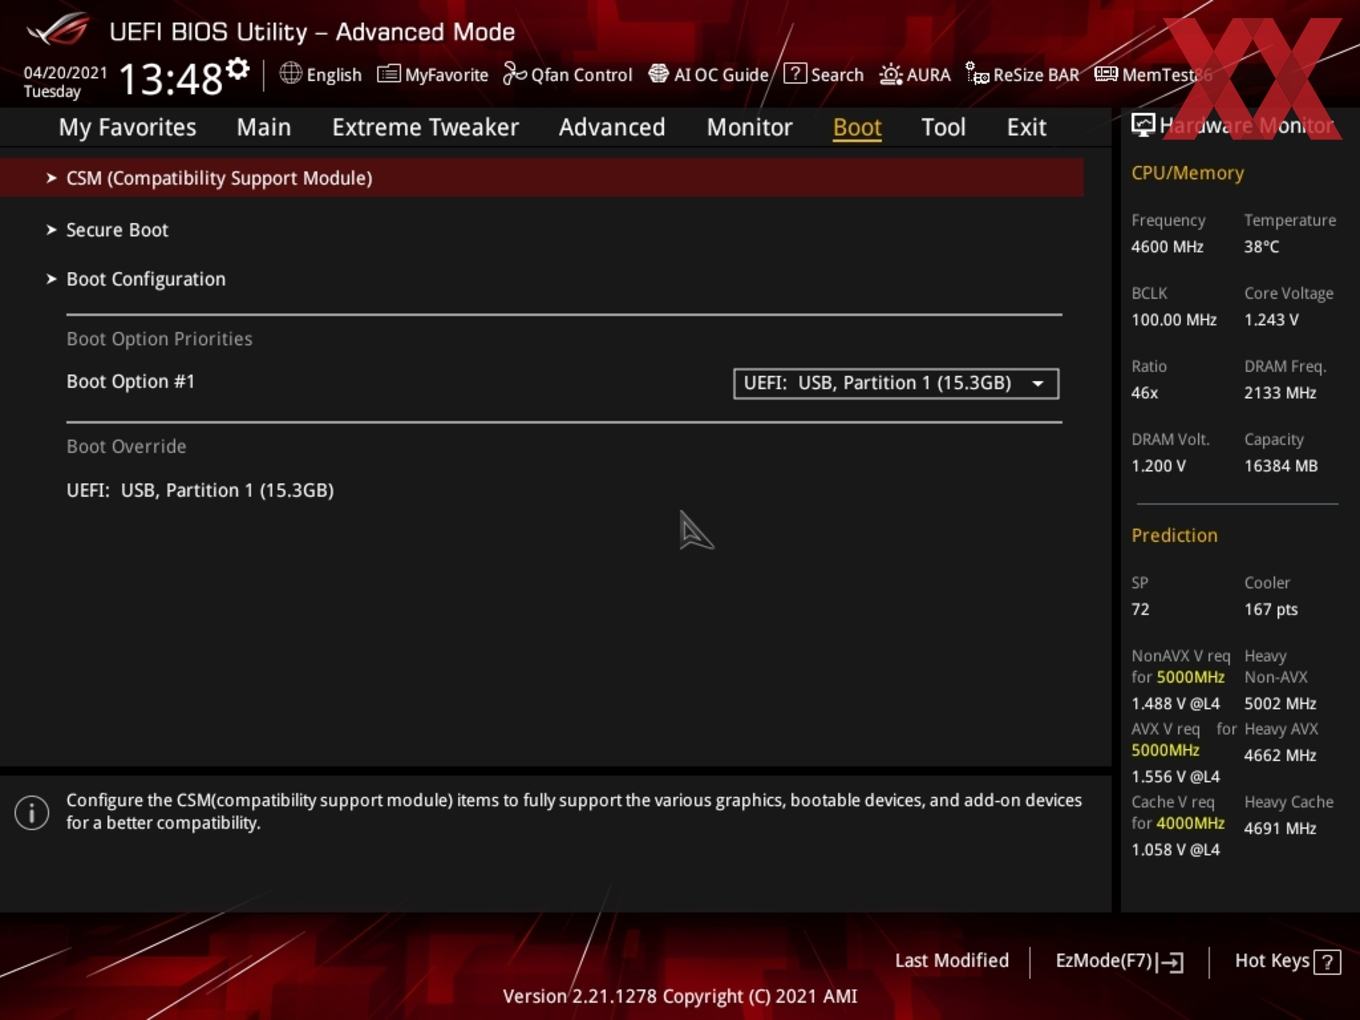This screenshot has width=1360, height=1020.
Task: Click the Boot Override heading
Action: (126, 447)
